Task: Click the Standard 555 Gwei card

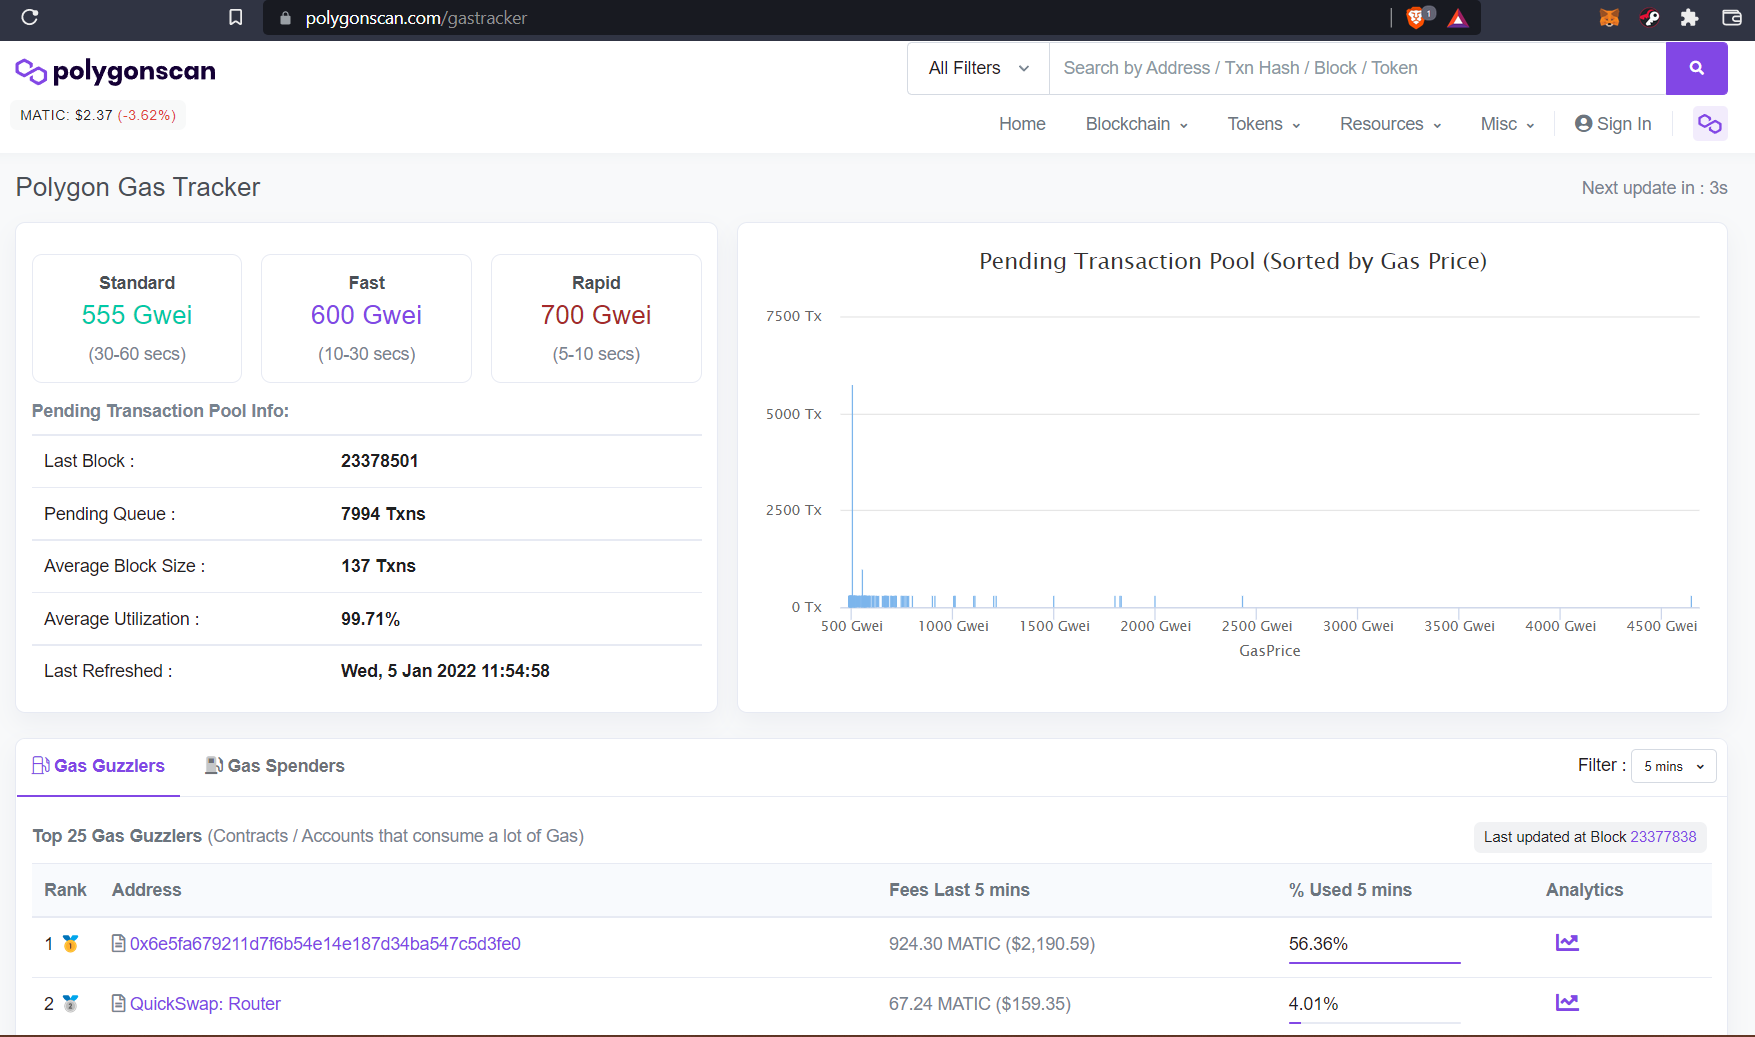Action: tap(137, 318)
